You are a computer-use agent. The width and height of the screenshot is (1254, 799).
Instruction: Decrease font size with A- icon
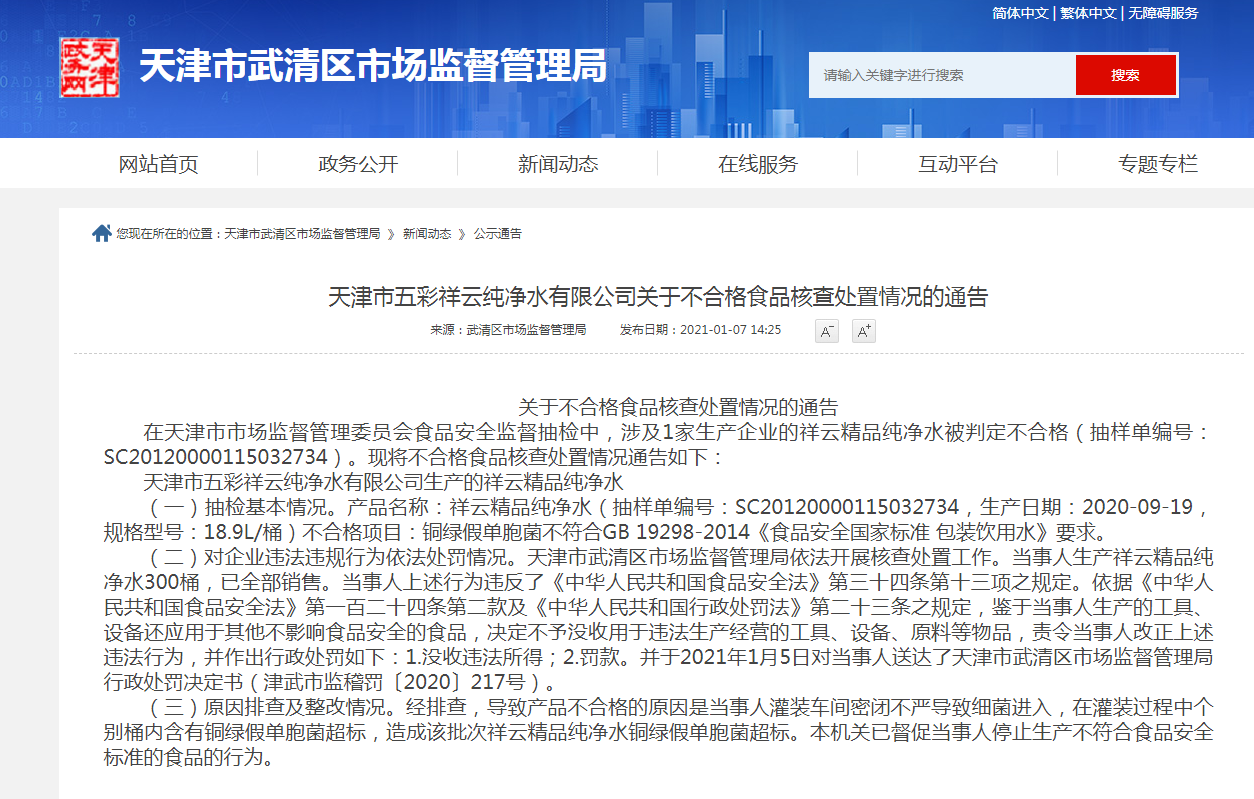pos(827,331)
